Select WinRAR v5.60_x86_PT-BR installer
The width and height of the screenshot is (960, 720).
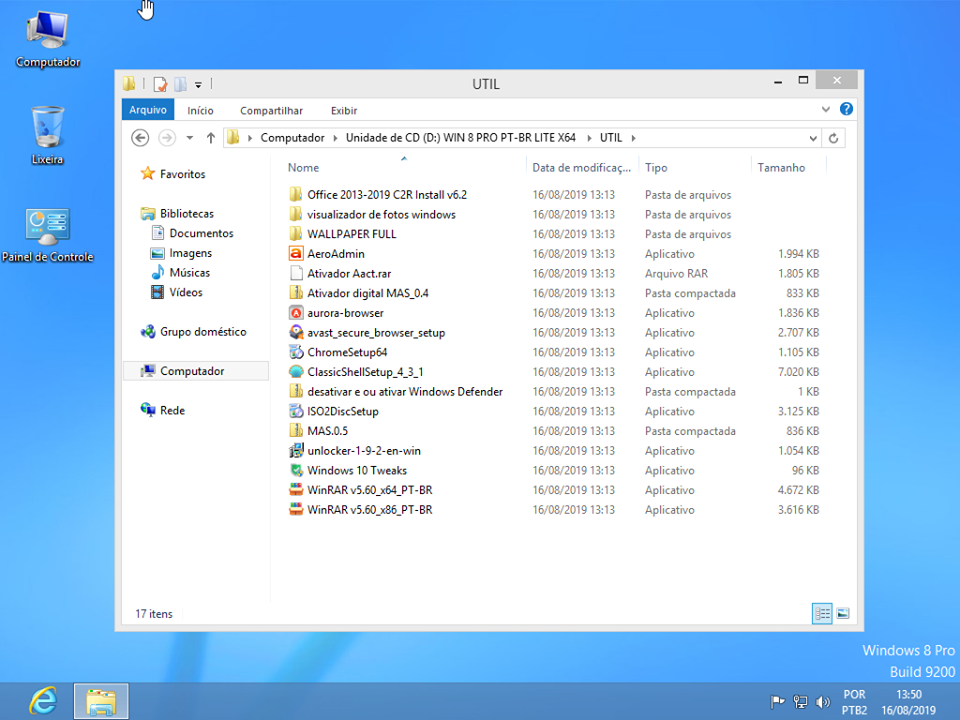[361, 509]
